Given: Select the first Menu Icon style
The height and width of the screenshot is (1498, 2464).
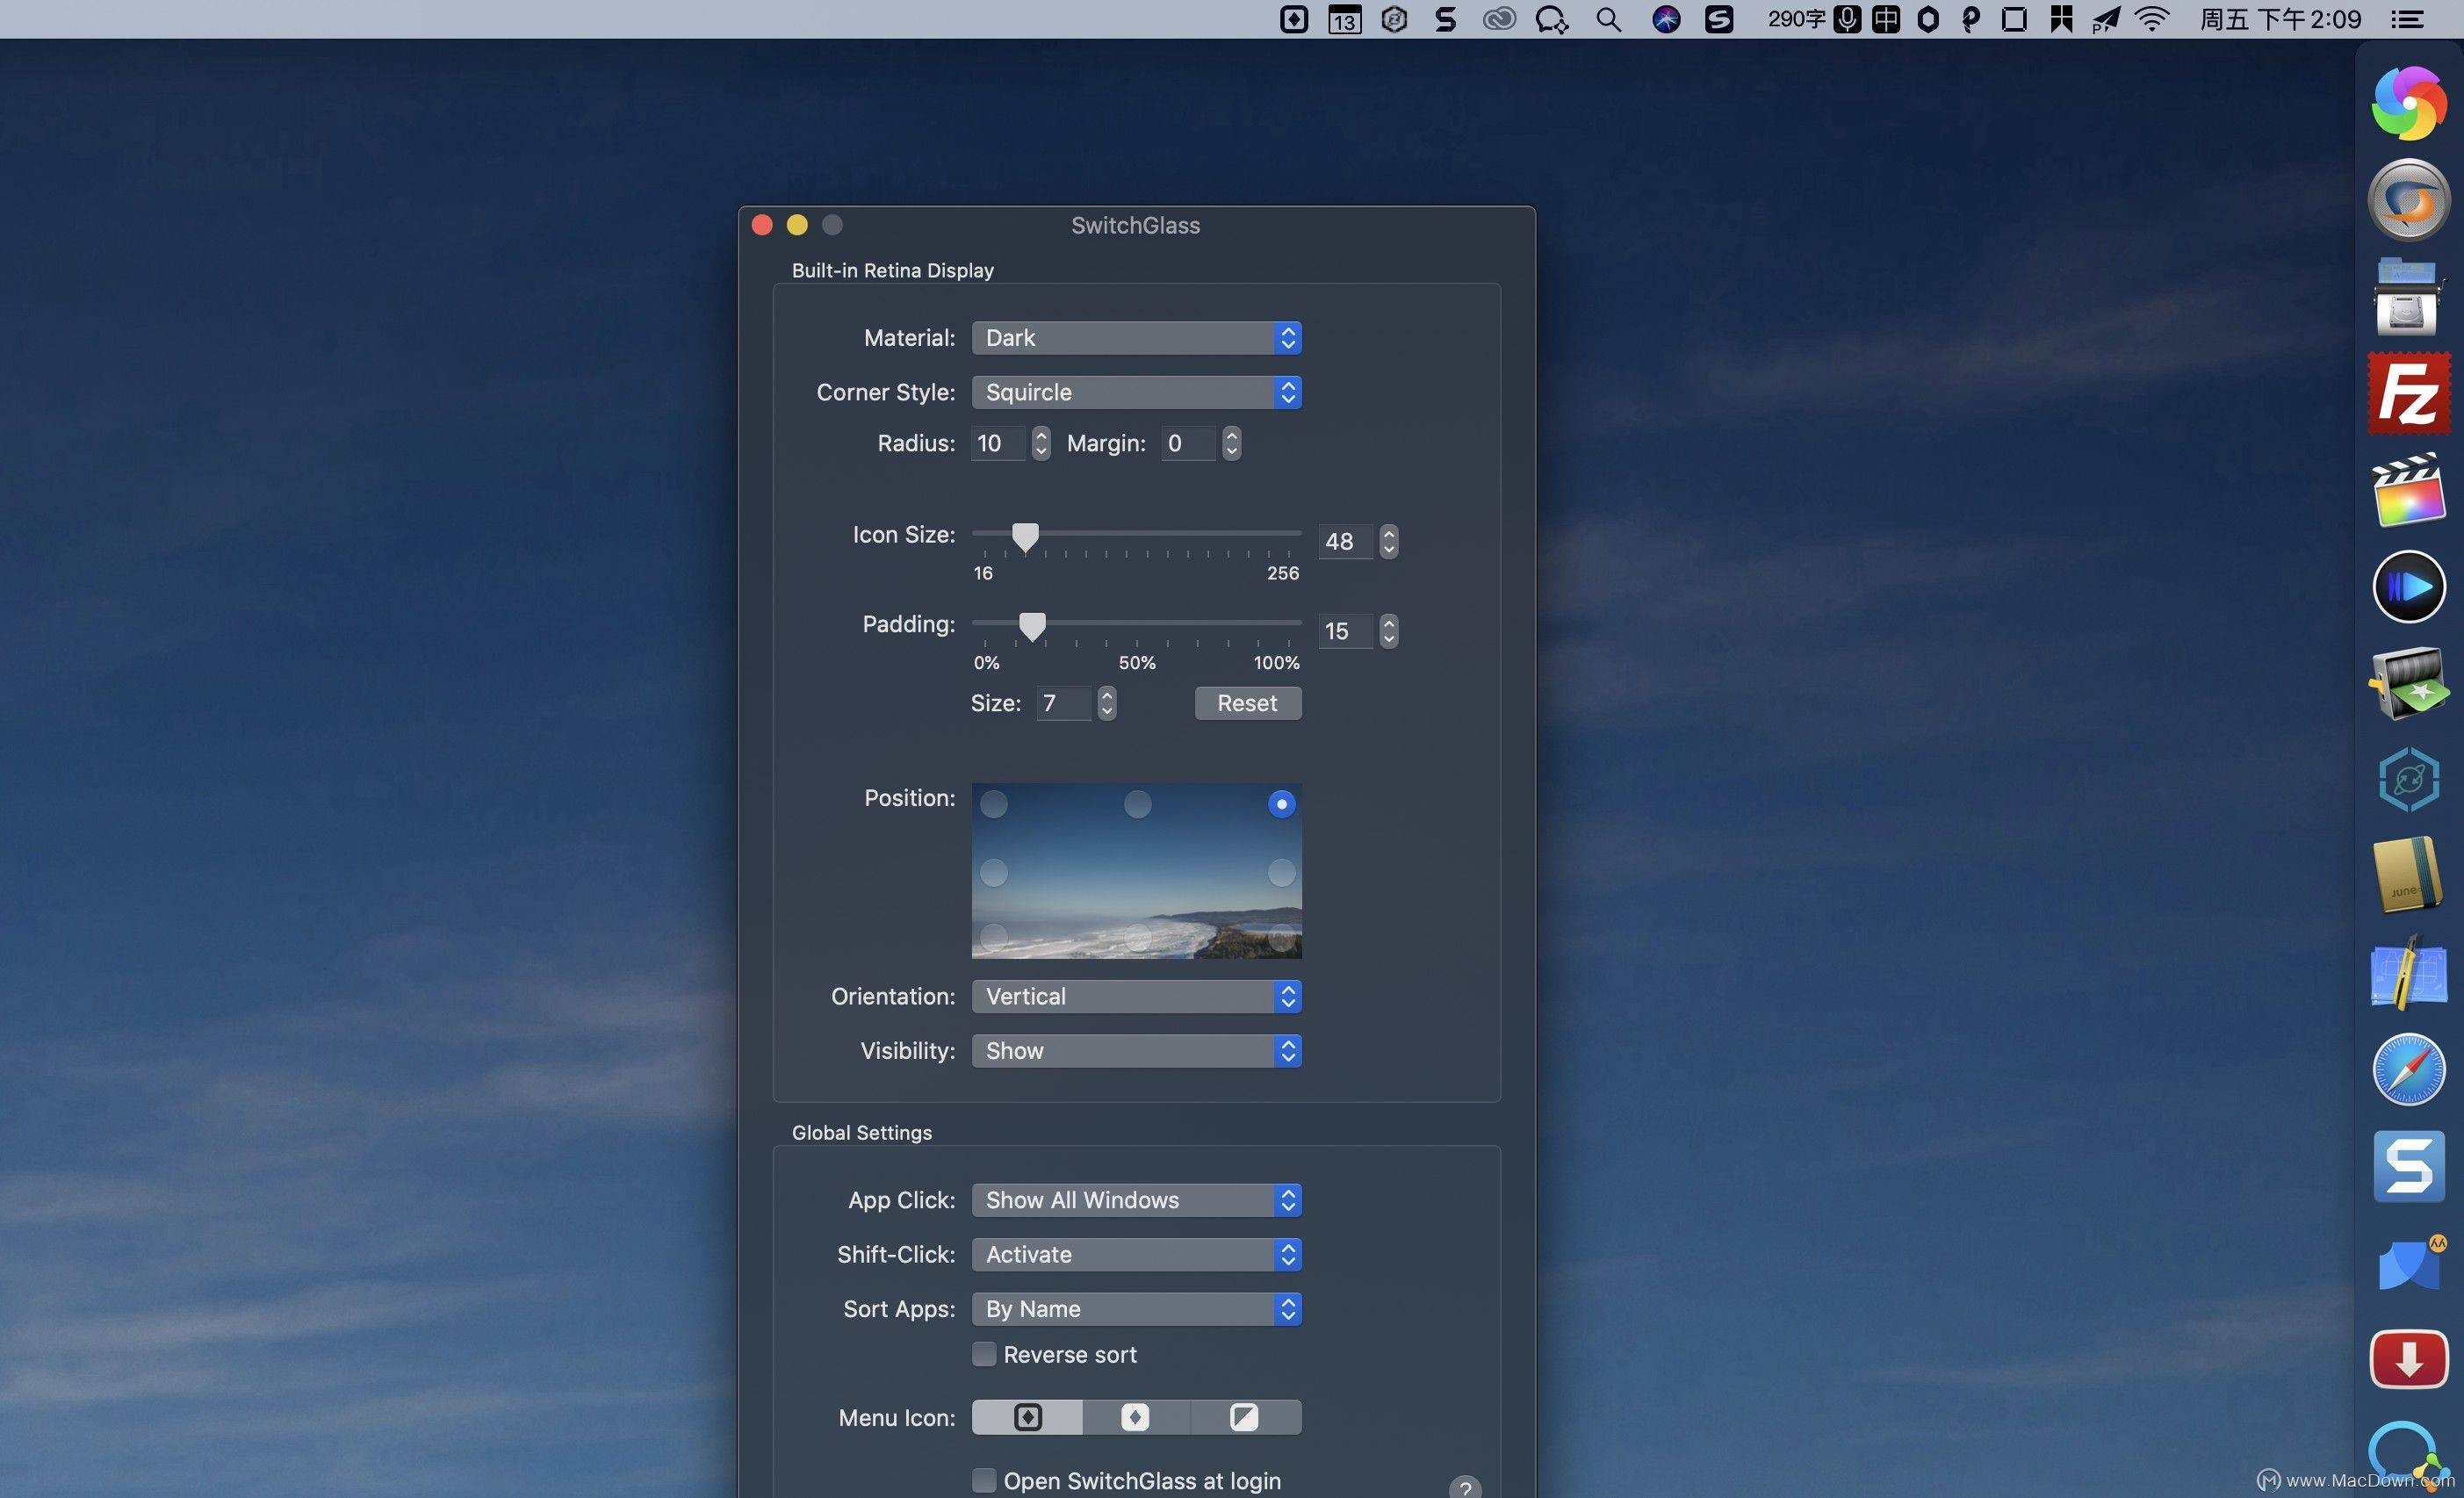Looking at the screenshot, I should click(1027, 1417).
